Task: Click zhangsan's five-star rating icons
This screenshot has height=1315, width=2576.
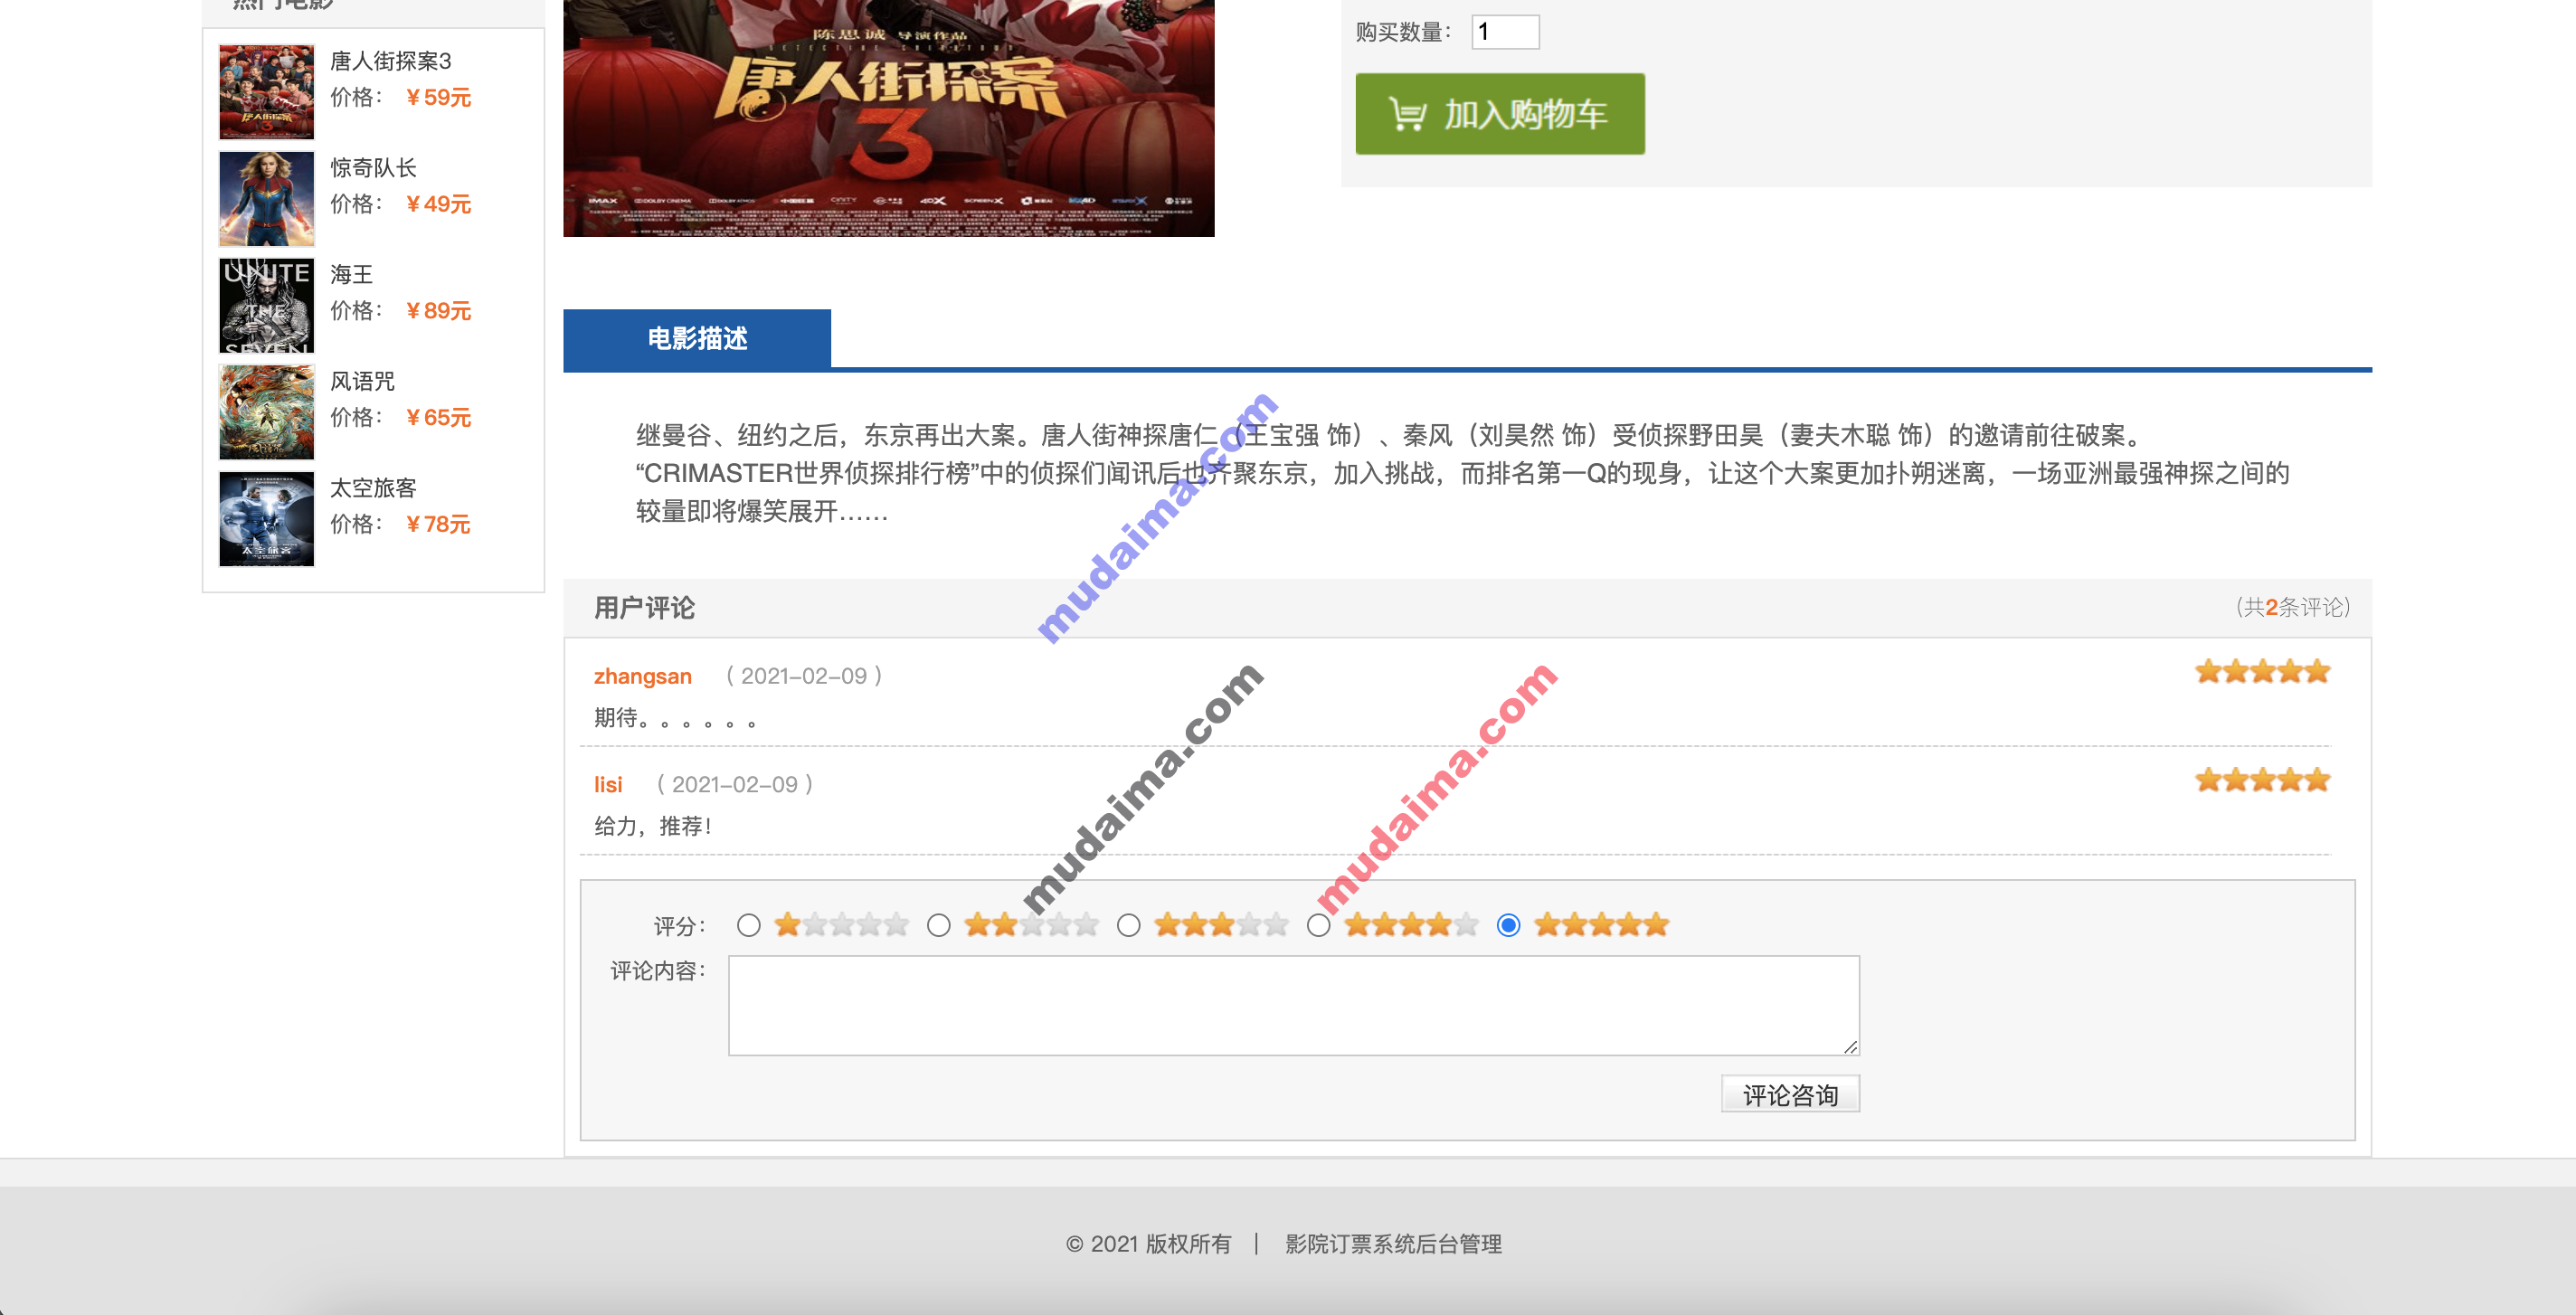Action: point(2262,672)
